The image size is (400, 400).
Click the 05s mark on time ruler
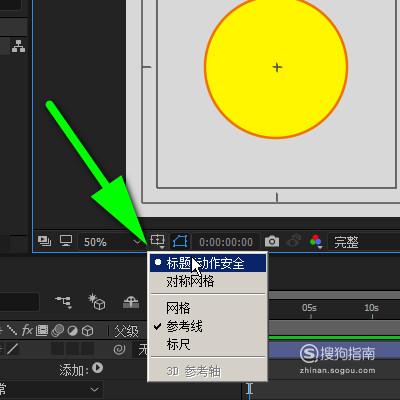309,308
